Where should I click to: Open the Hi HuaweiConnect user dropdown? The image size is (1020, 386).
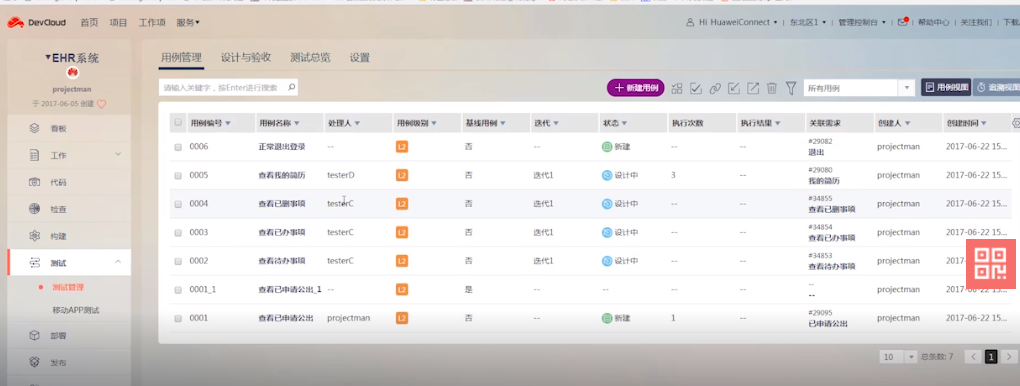pyautogui.click(x=732, y=22)
